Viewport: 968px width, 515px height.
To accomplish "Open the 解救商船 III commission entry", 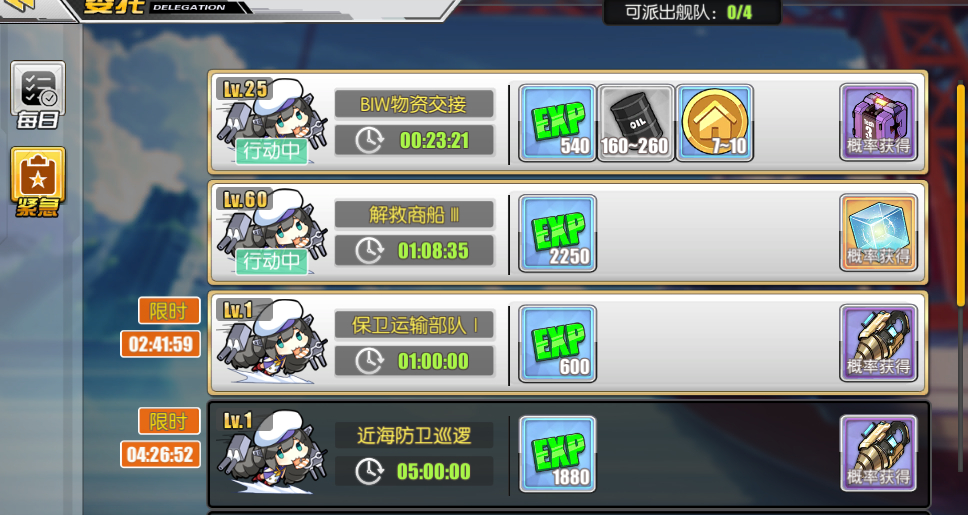I will pyautogui.click(x=568, y=233).
